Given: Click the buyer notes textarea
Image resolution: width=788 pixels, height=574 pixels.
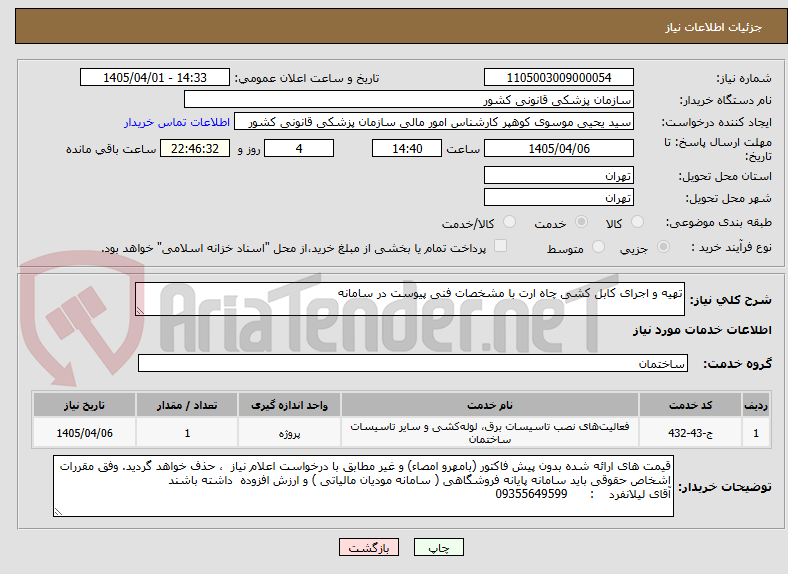Looking at the screenshot, I should point(363,486).
